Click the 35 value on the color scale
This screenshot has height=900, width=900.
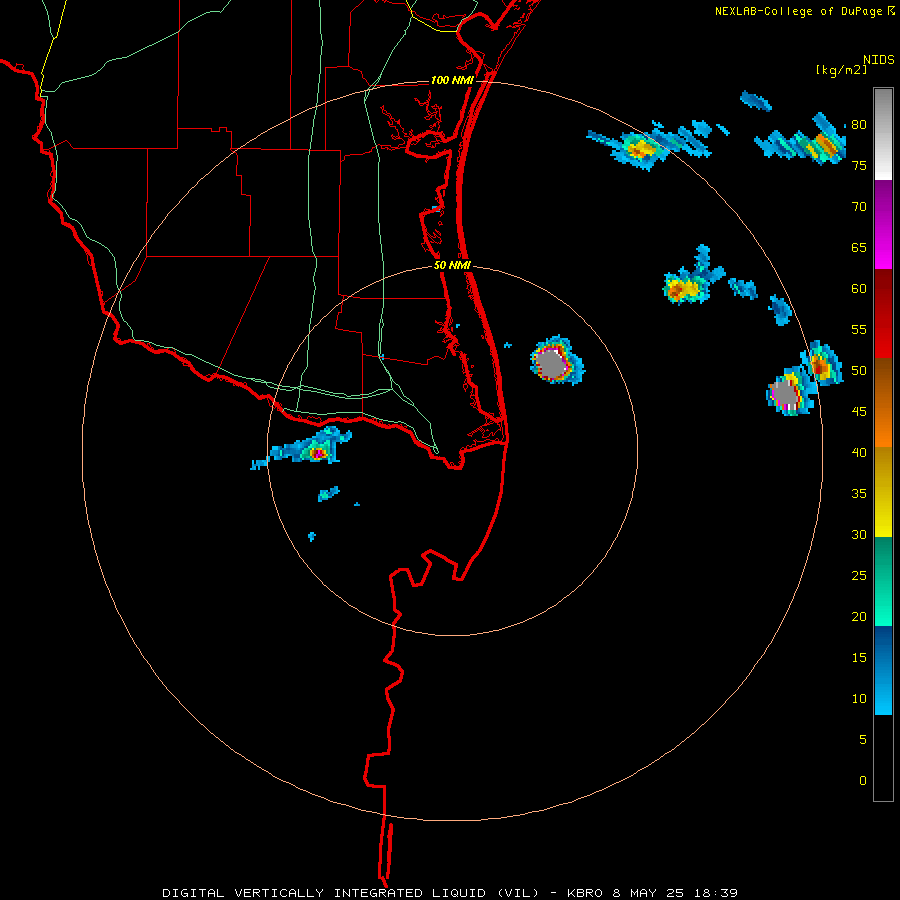click(x=859, y=494)
